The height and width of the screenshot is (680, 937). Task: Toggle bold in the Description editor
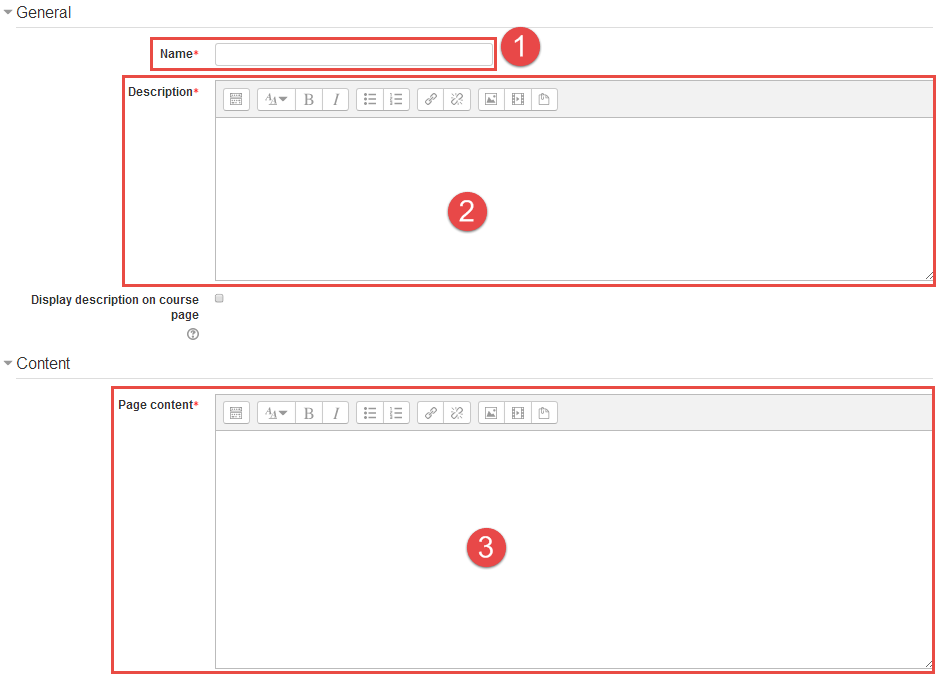point(309,99)
